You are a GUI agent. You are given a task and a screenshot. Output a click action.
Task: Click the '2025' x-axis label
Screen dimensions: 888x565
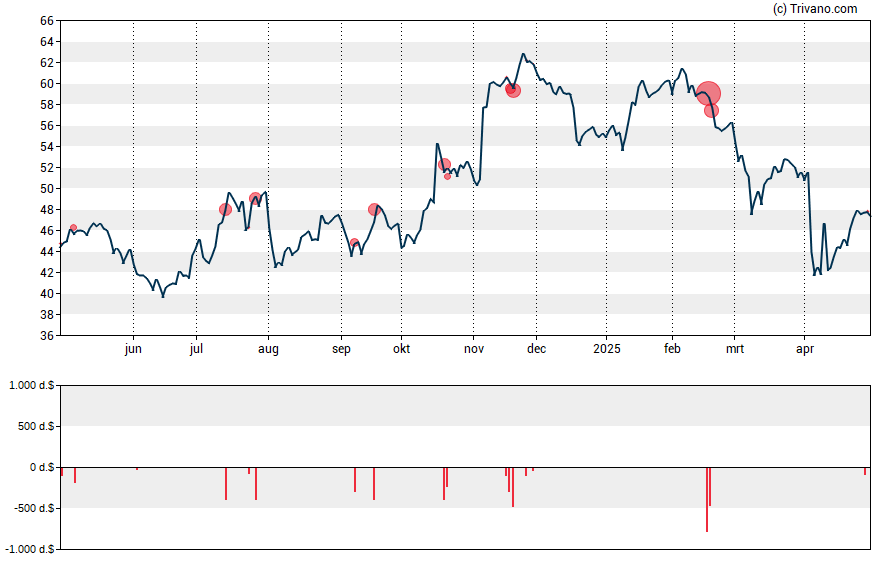[607, 348]
